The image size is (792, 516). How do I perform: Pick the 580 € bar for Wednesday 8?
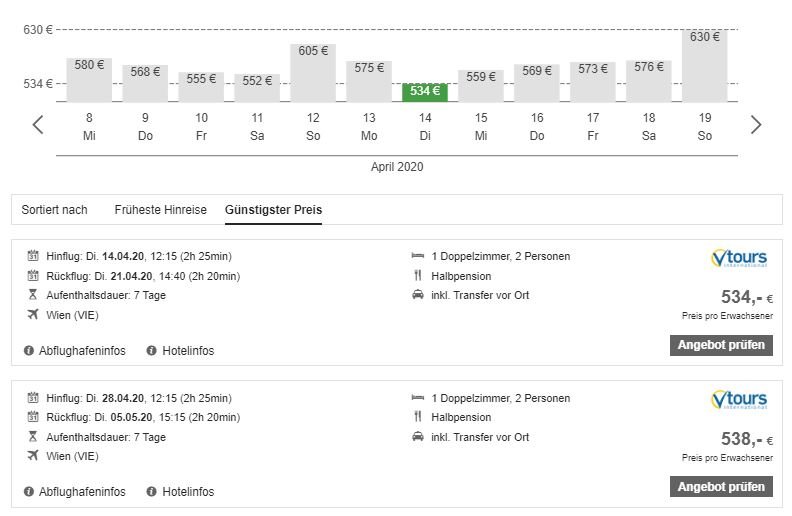coord(89,79)
